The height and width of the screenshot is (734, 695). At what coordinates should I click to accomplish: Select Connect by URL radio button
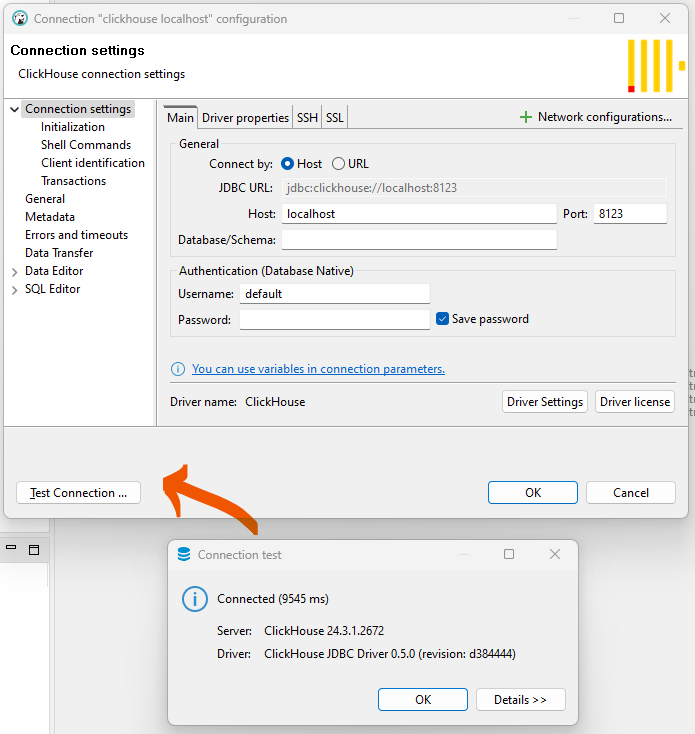[x=338, y=163]
